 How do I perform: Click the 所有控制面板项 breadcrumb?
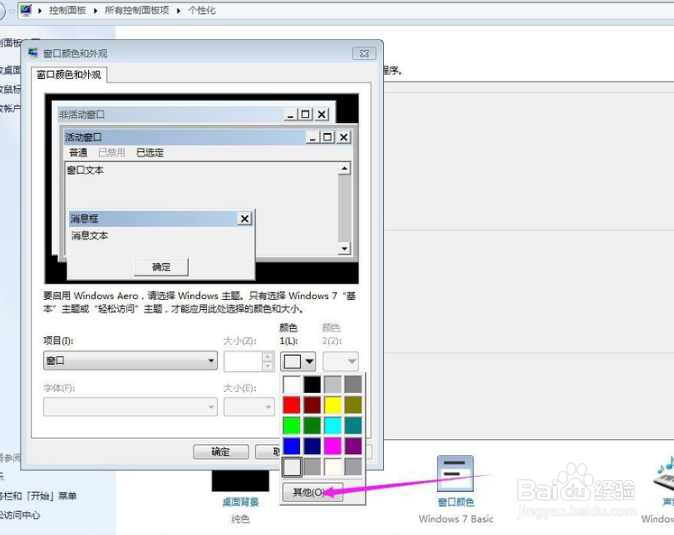(137, 10)
